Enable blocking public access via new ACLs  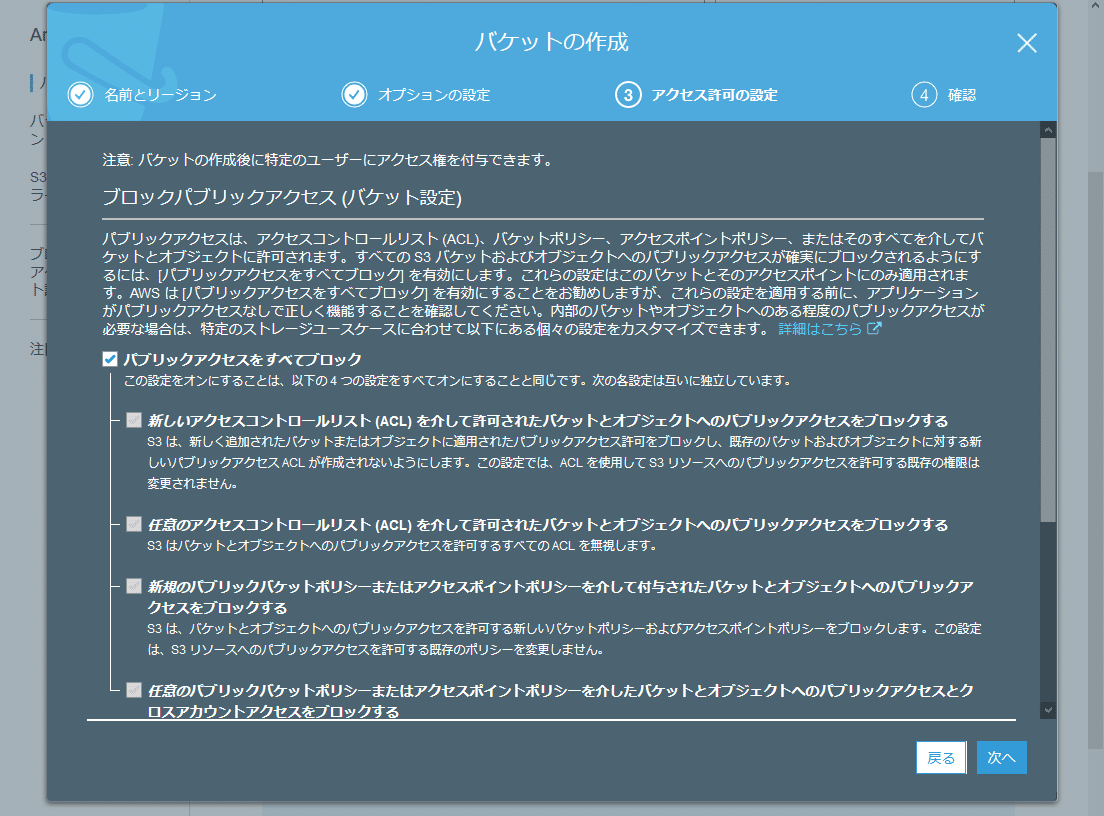pyautogui.click(x=134, y=419)
